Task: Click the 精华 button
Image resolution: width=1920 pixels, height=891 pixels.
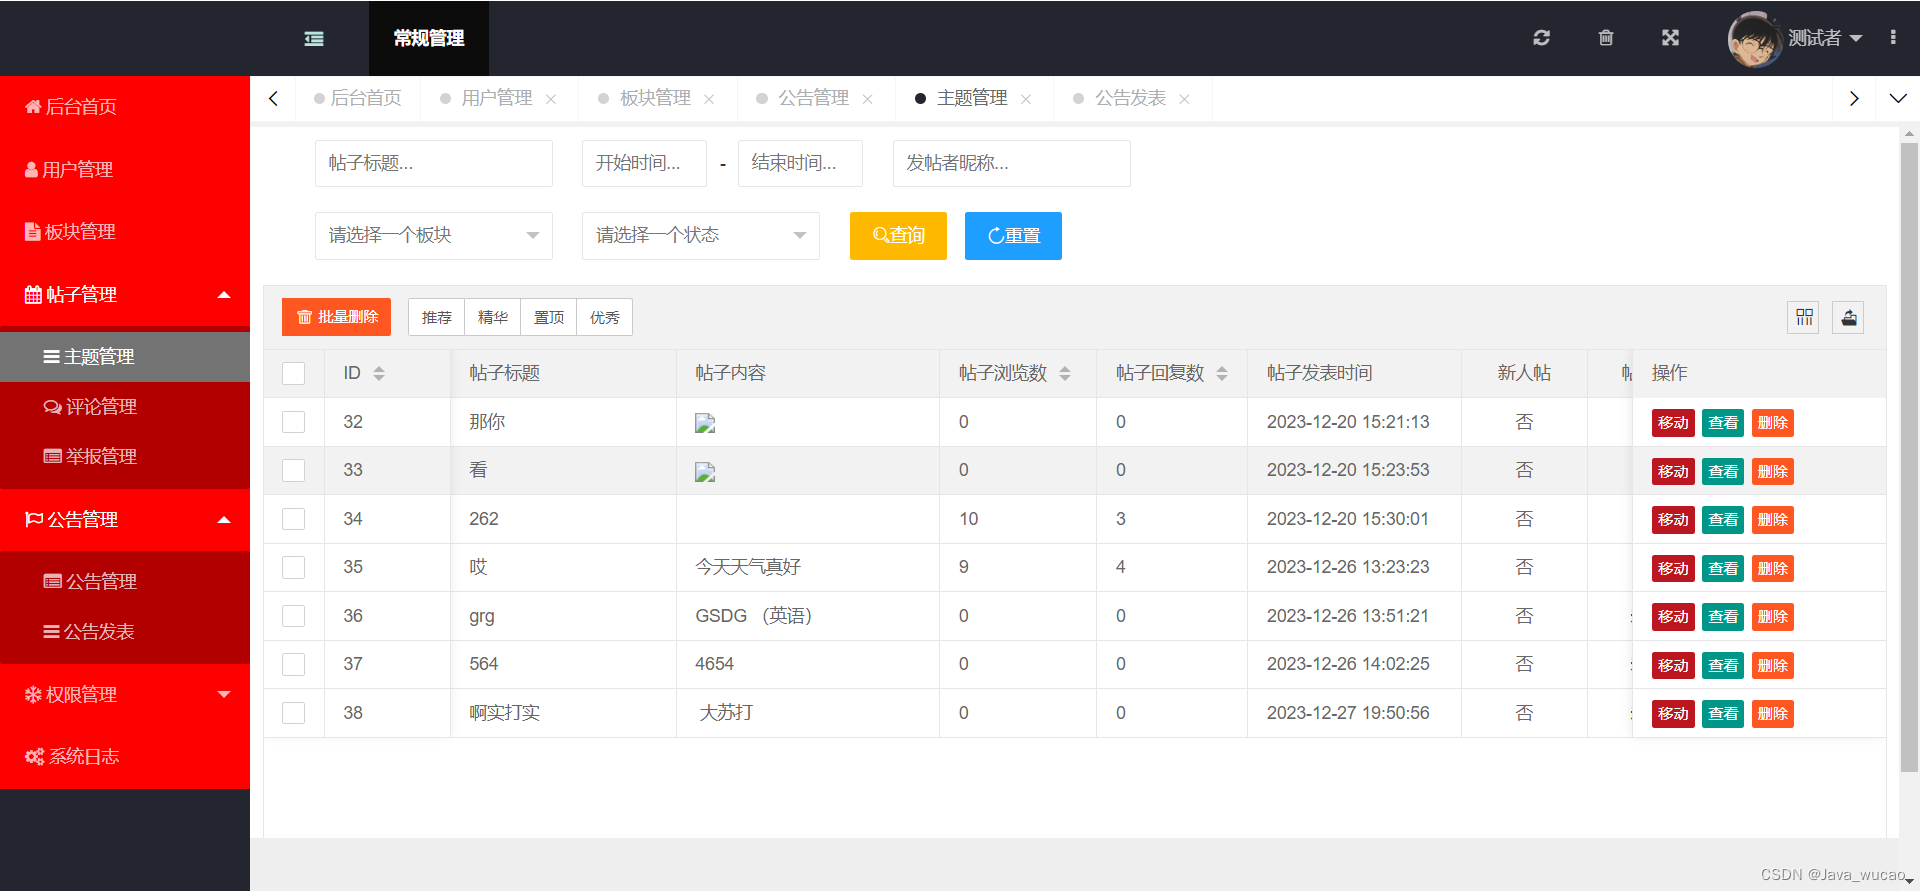Action: (x=493, y=317)
